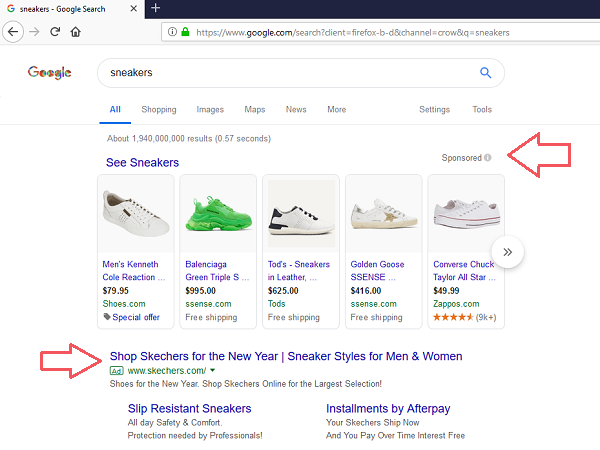Viewport: 600px width, 450px height.
Task: Go to the browser home page icon
Action: point(76,32)
